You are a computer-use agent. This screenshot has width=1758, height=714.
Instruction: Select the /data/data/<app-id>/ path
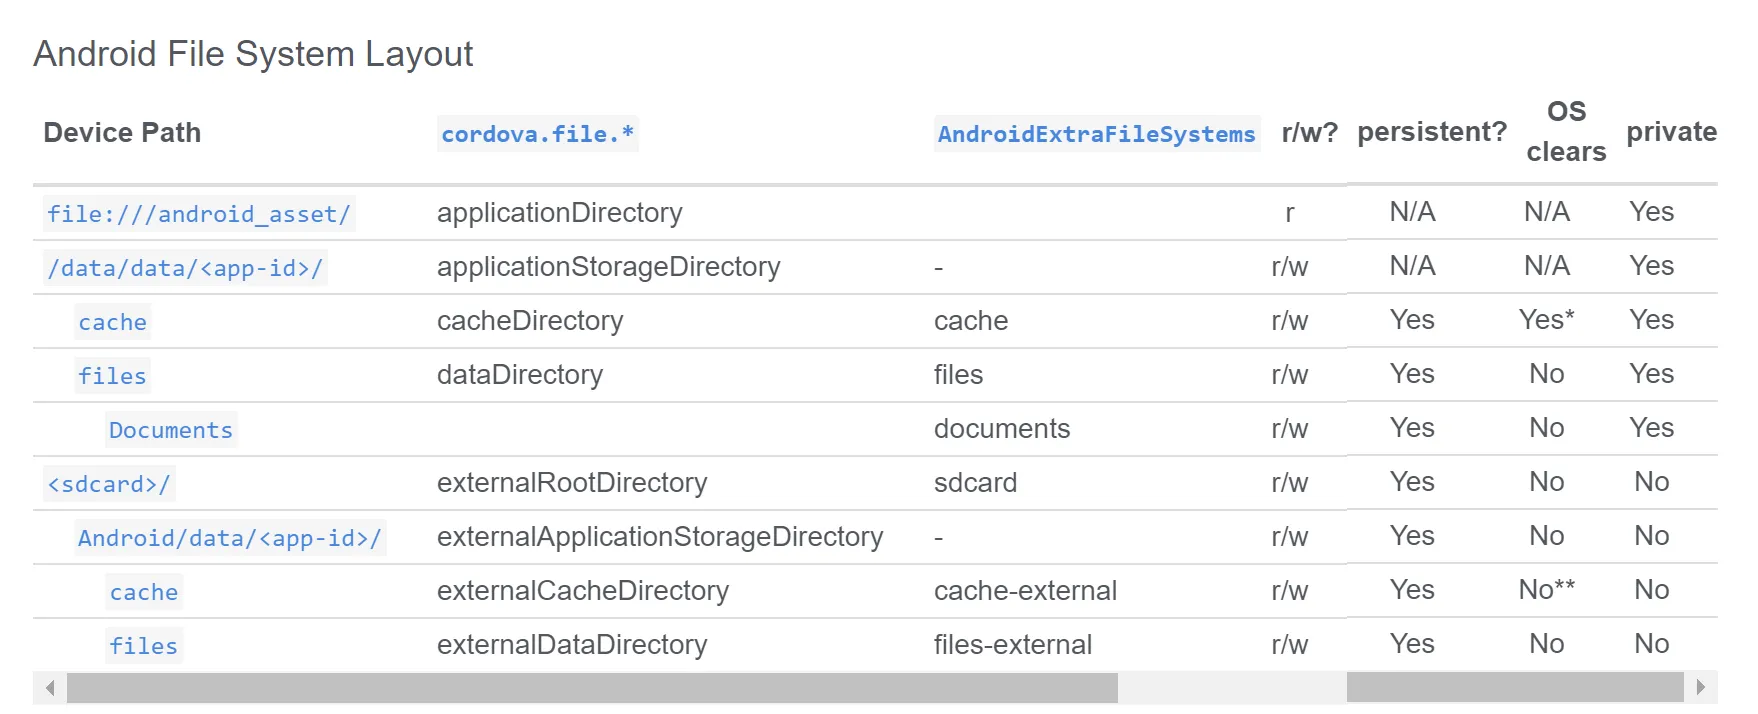coord(185,268)
